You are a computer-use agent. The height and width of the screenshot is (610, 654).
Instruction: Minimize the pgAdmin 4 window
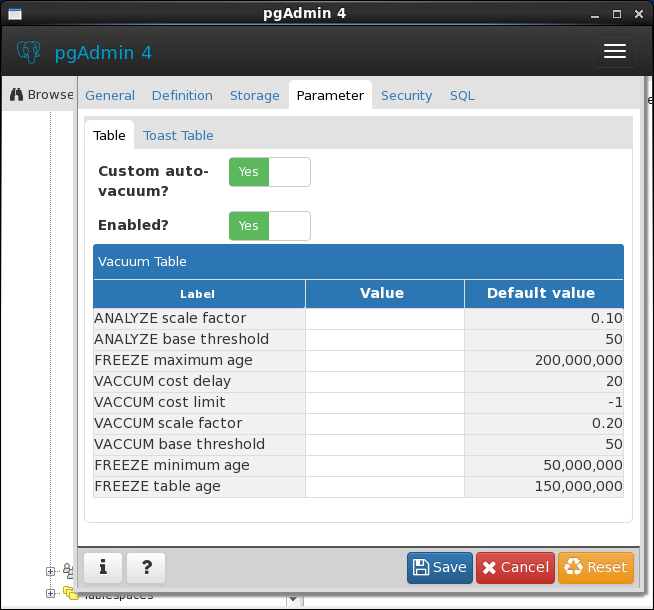(595, 15)
